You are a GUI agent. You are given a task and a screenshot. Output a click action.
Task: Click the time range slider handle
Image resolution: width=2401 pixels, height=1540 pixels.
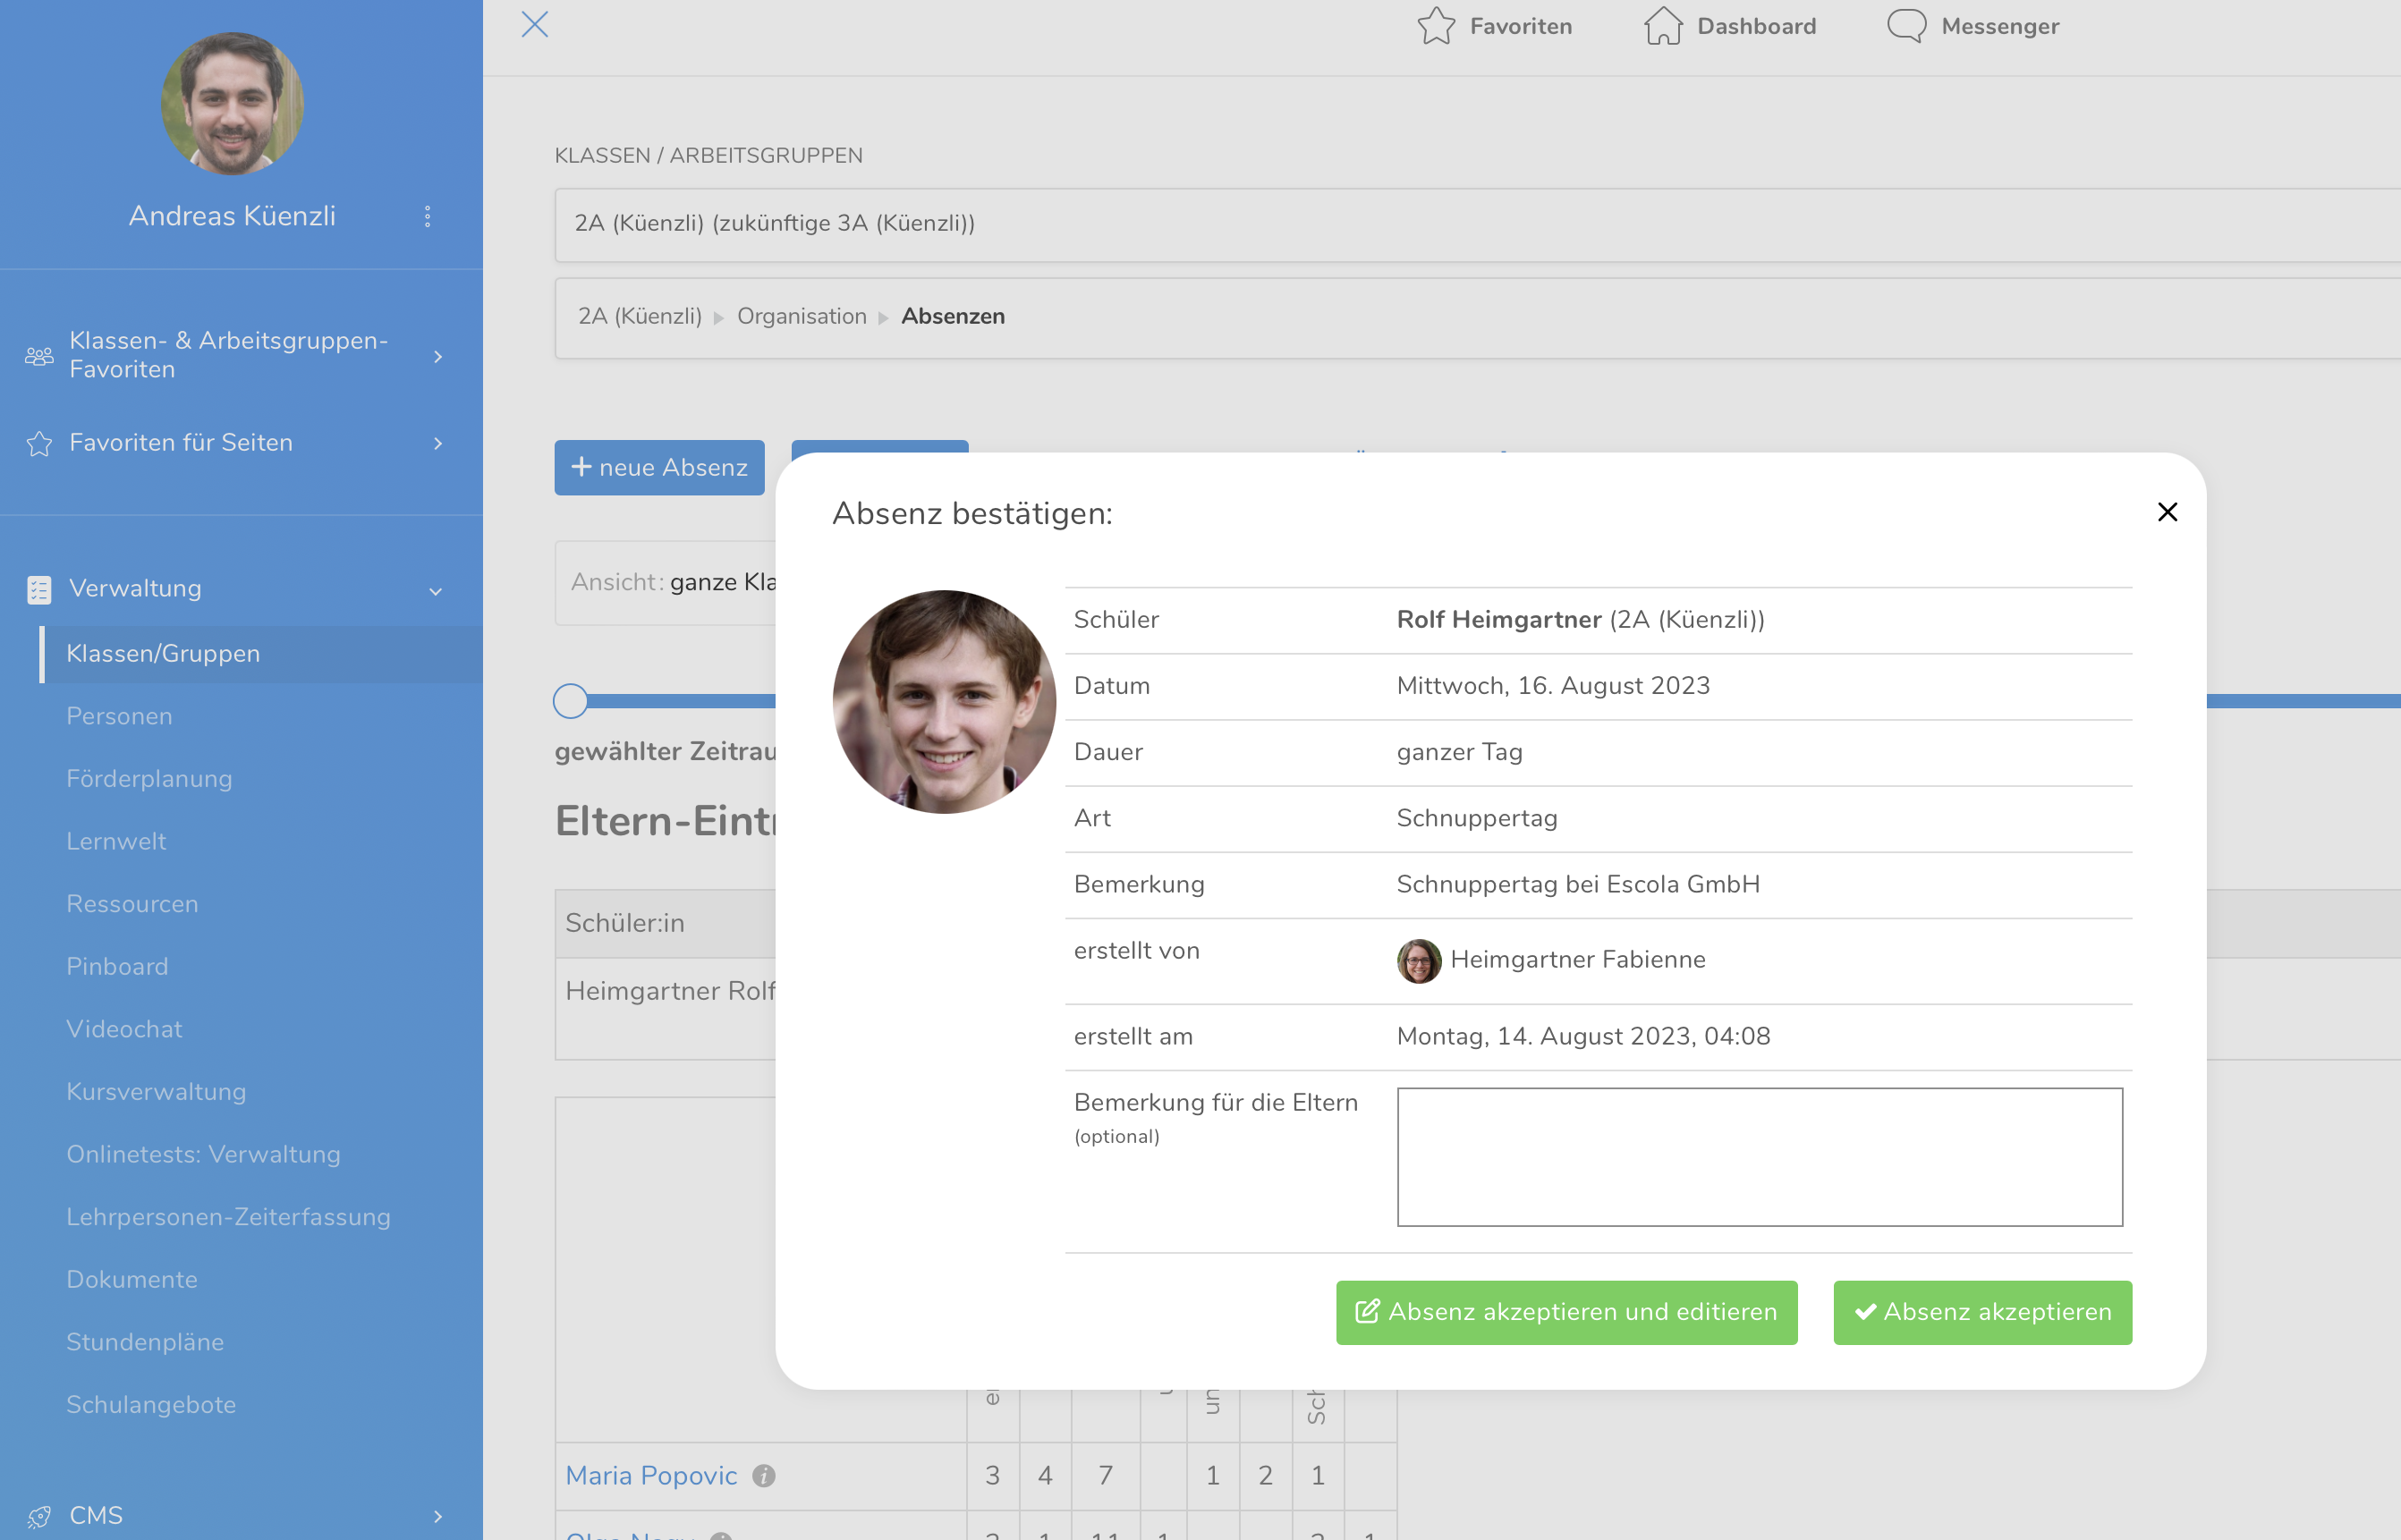click(570, 702)
